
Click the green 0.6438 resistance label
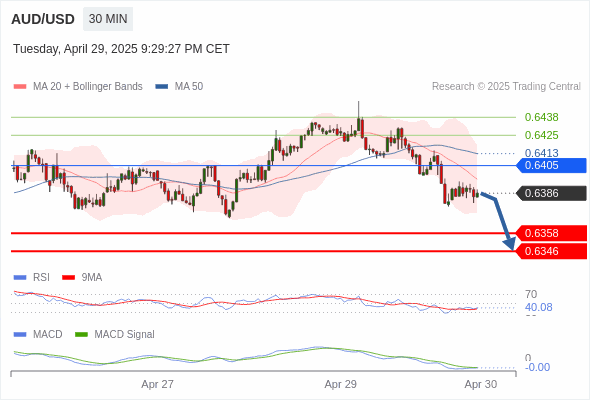point(541,117)
